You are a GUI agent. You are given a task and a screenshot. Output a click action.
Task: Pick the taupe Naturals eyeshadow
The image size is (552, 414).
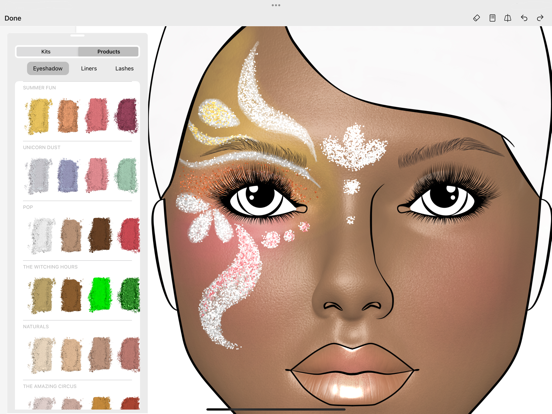click(x=100, y=355)
